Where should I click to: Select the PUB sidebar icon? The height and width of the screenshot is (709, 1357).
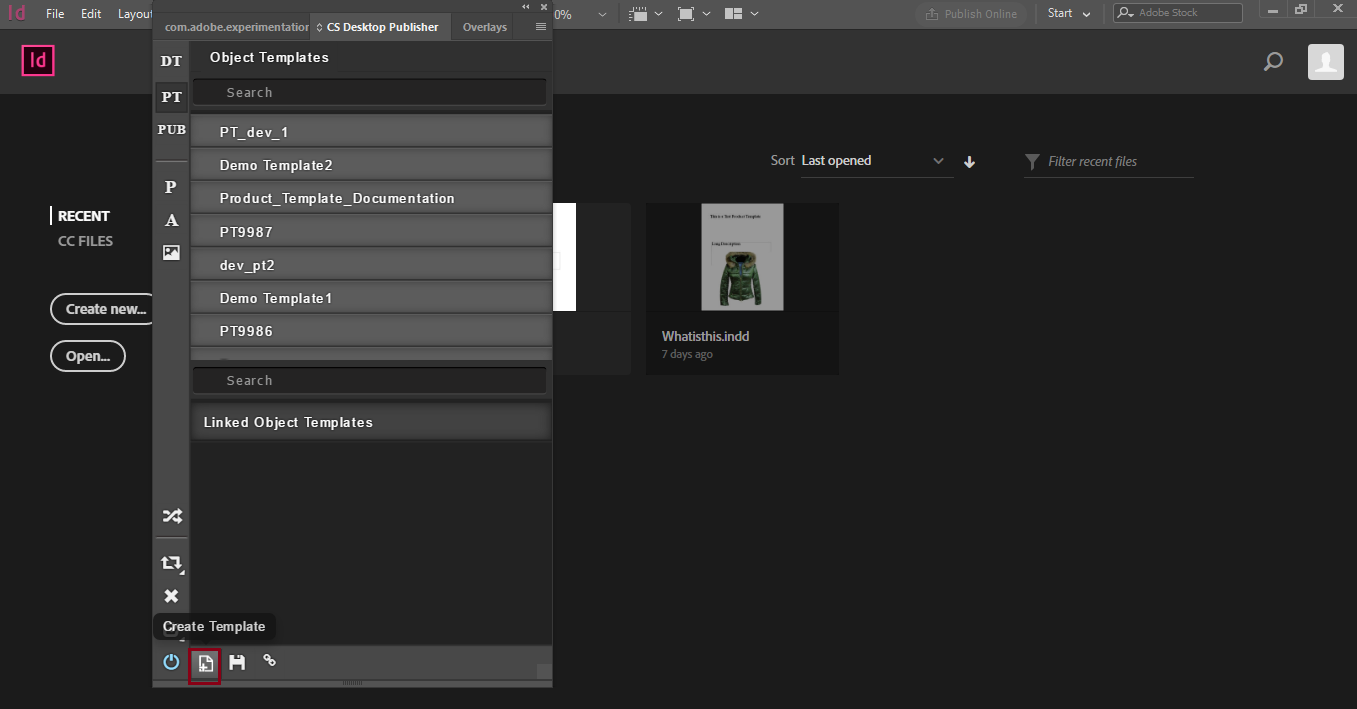pos(172,130)
